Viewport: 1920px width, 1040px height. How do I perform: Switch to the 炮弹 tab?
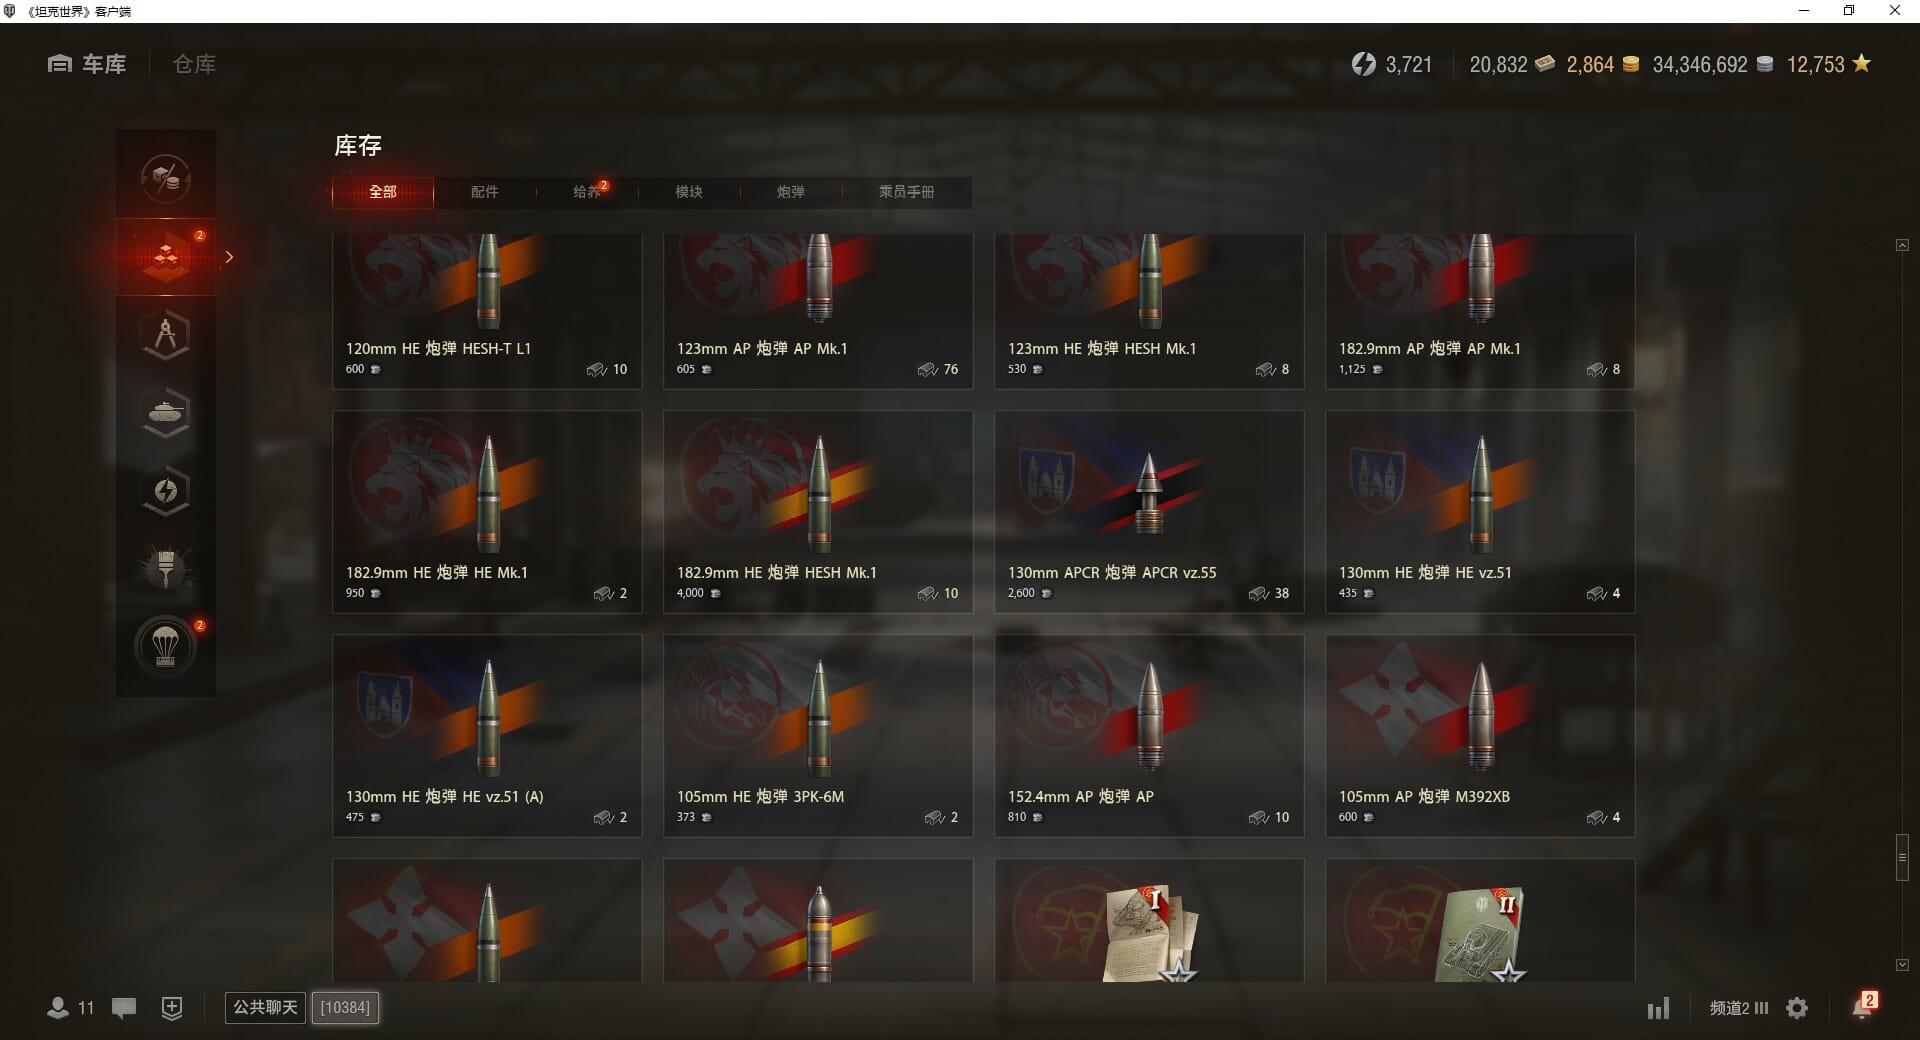791,192
